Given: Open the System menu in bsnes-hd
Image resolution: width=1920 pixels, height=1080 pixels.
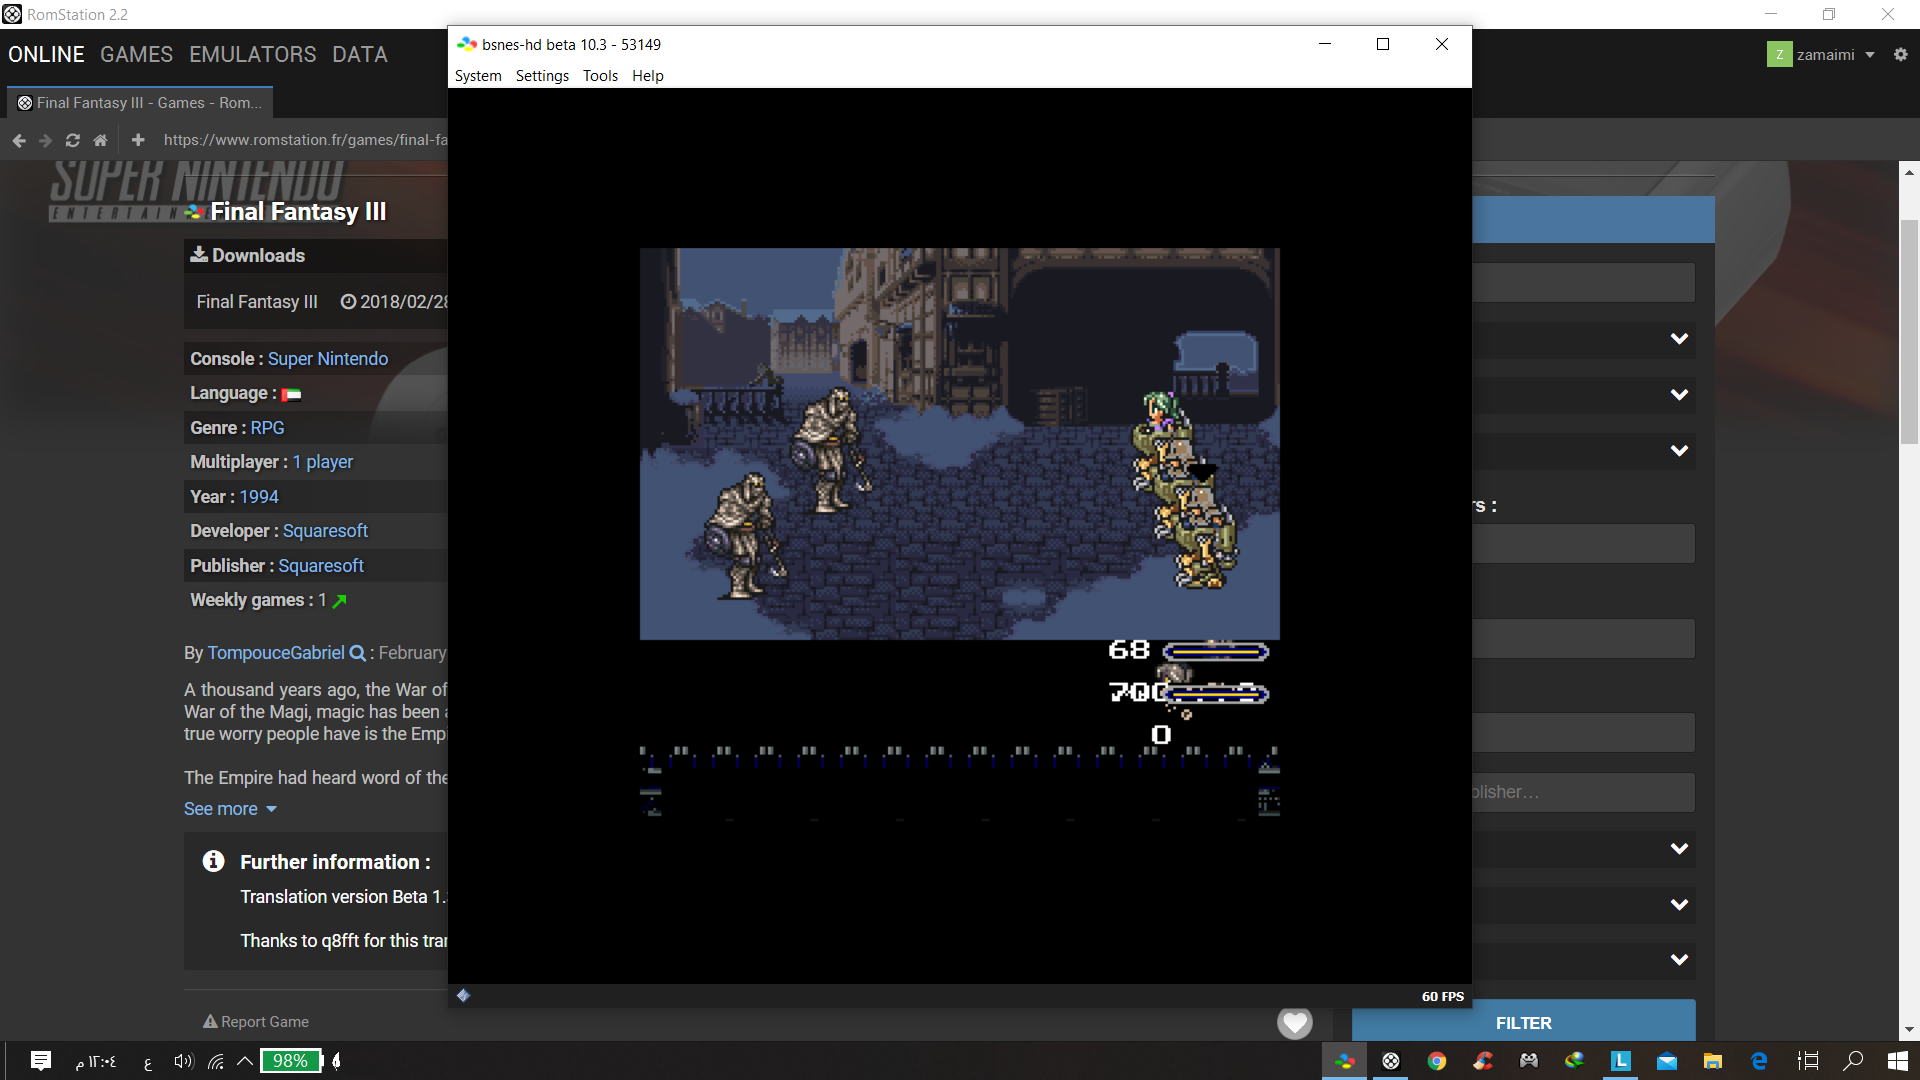Looking at the screenshot, I should [x=478, y=76].
